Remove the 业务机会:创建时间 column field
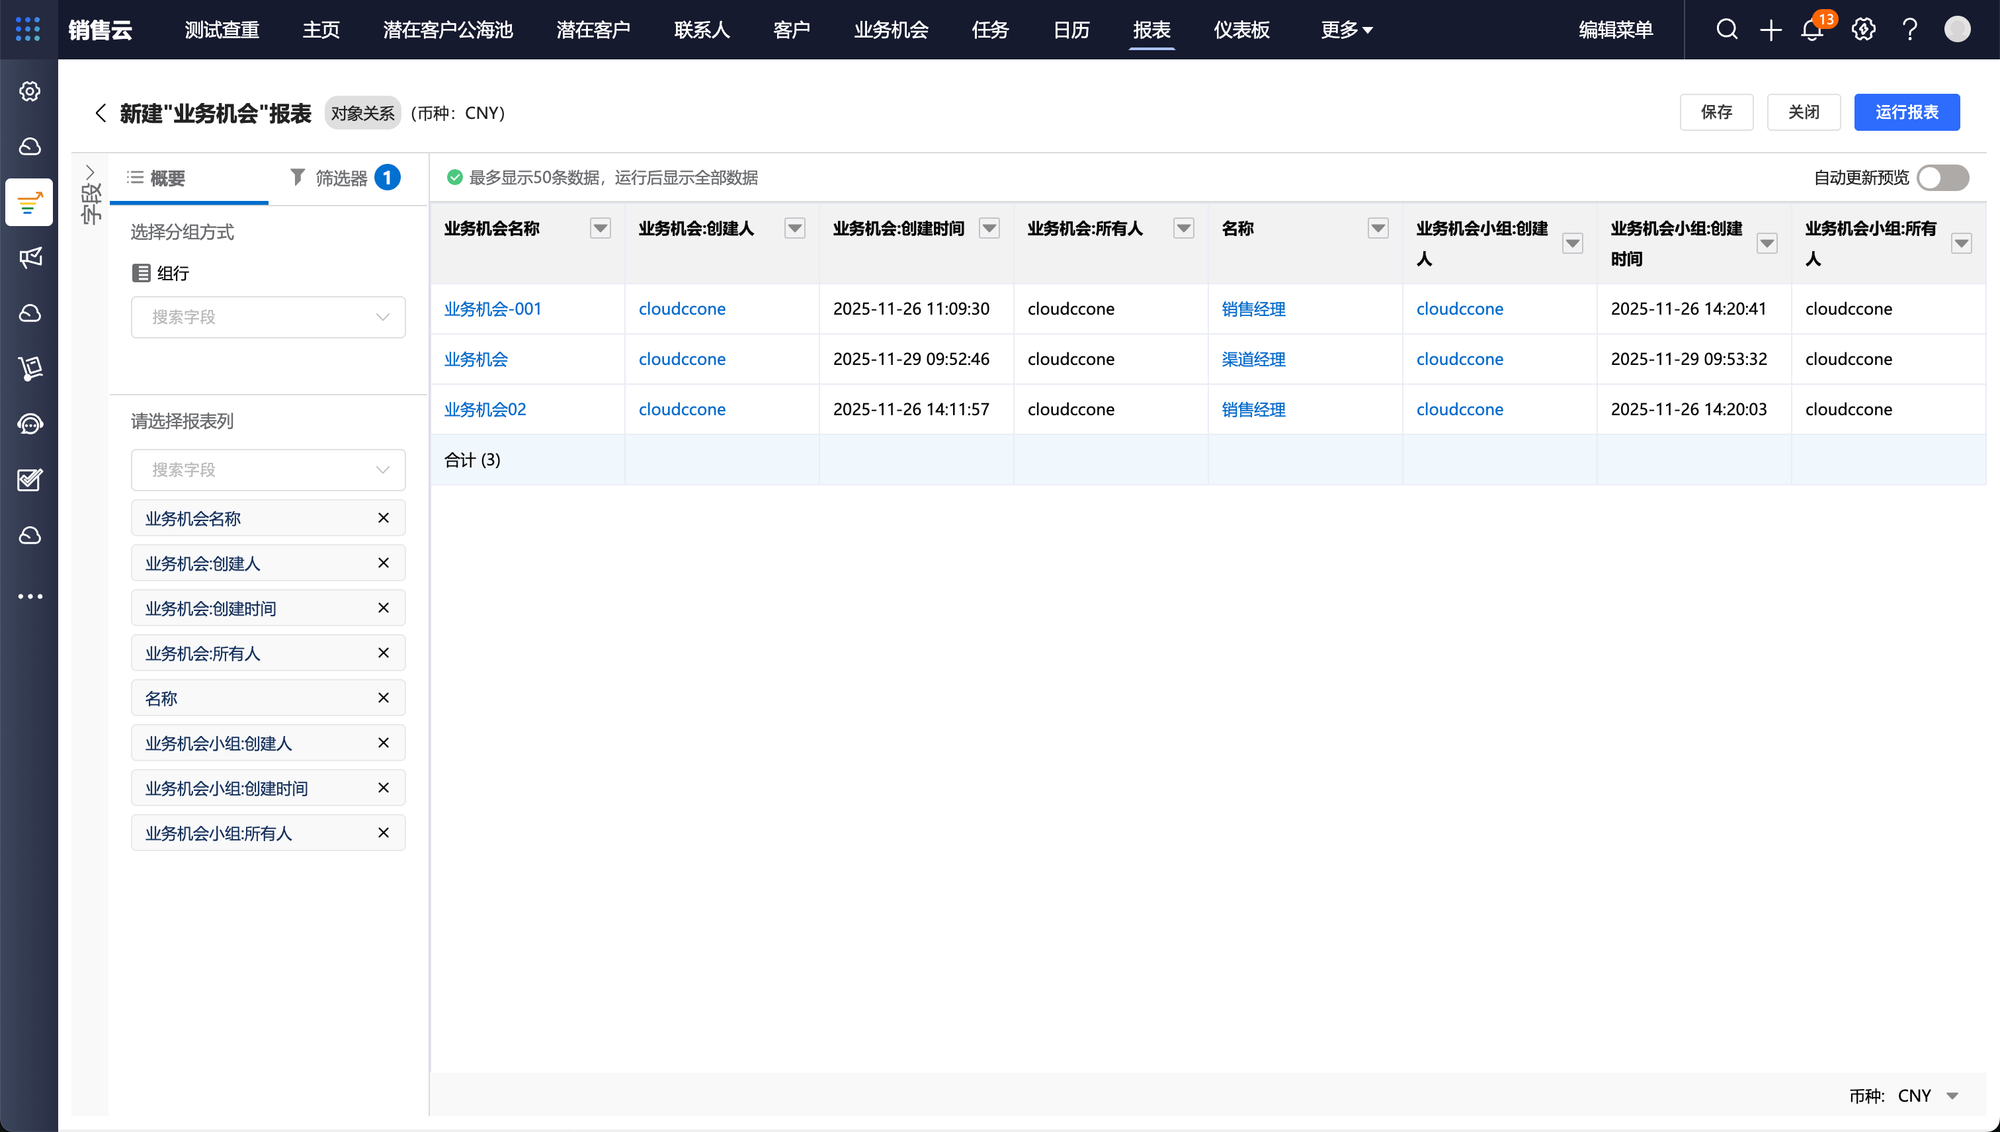This screenshot has width=2000, height=1132. coord(383,608)
